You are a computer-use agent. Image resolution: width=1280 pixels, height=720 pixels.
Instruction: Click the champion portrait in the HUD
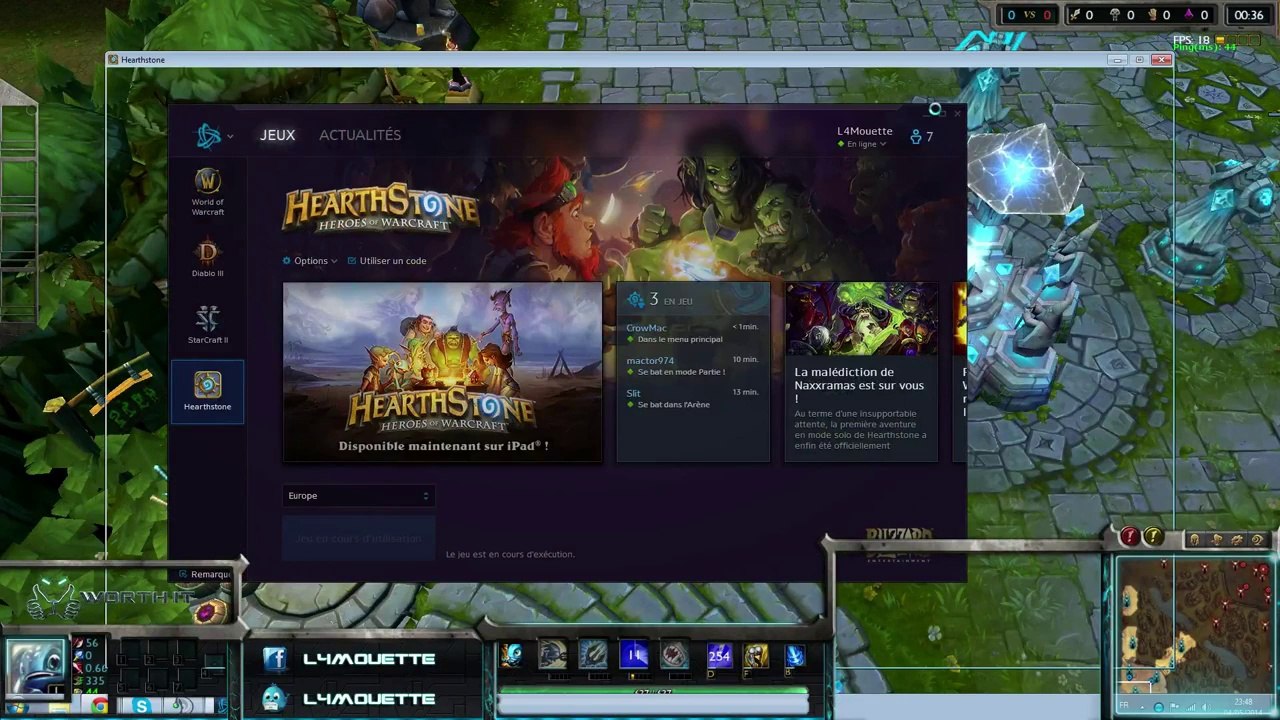[x=36, y=664]
